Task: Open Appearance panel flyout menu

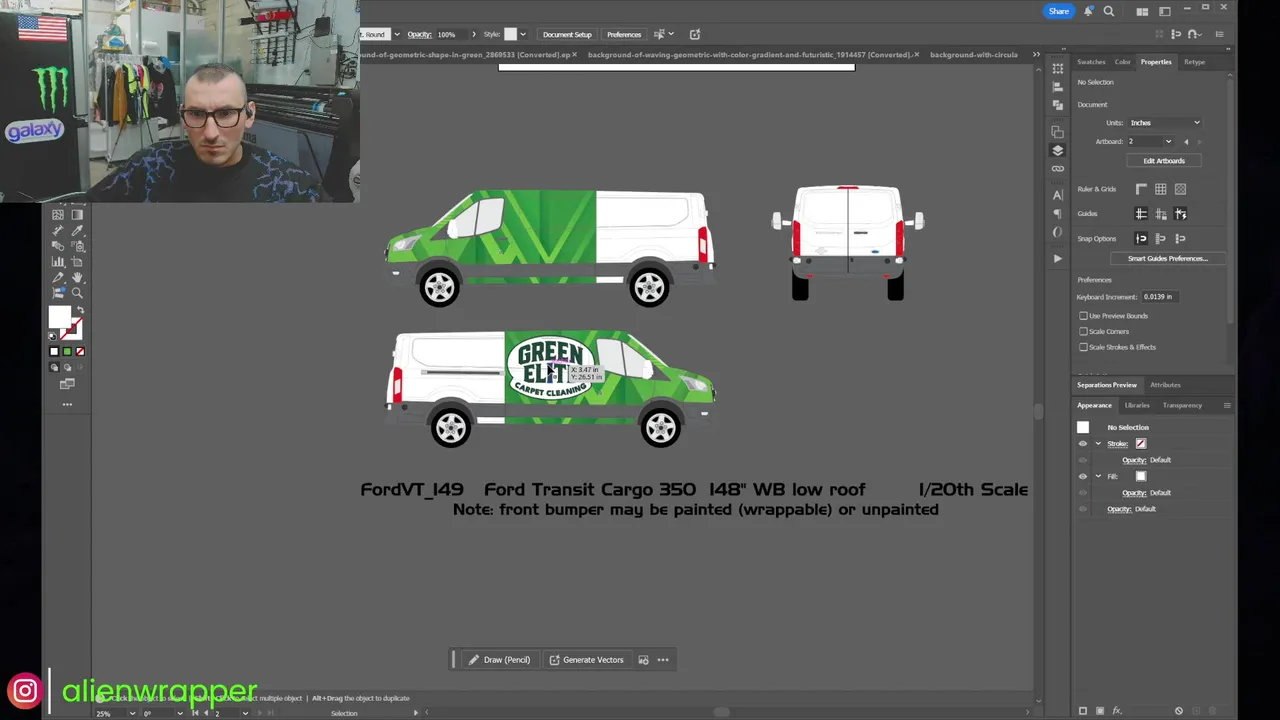Action: point(1227,405)
